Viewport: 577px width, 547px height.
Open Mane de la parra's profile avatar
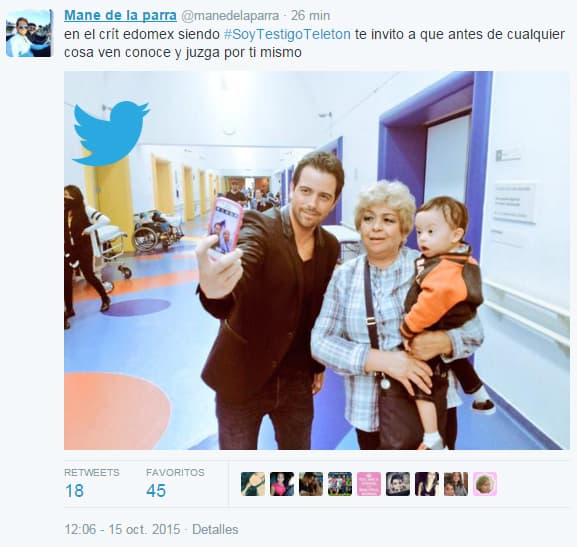click(x=29, y=33)
